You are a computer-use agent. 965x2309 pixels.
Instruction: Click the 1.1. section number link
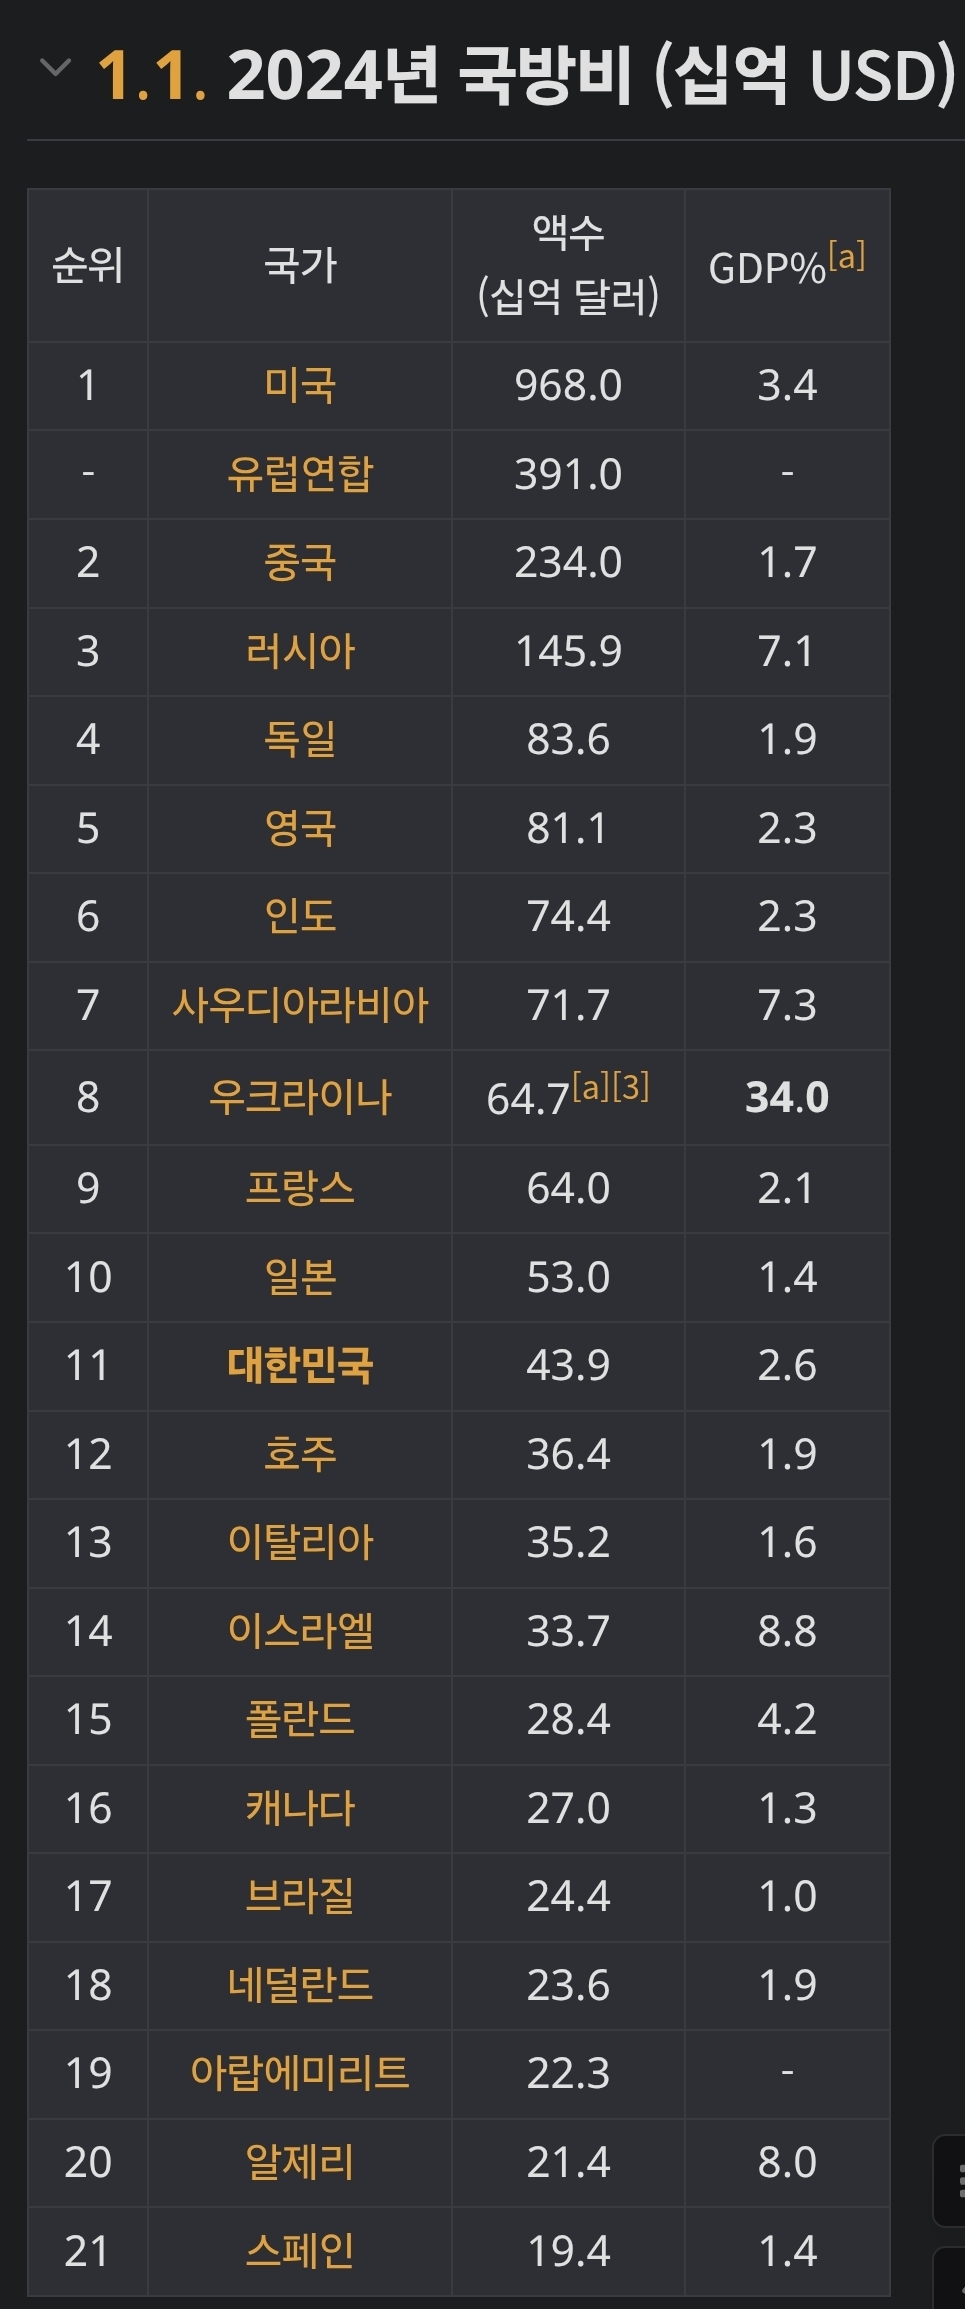(x=152, y=76)
